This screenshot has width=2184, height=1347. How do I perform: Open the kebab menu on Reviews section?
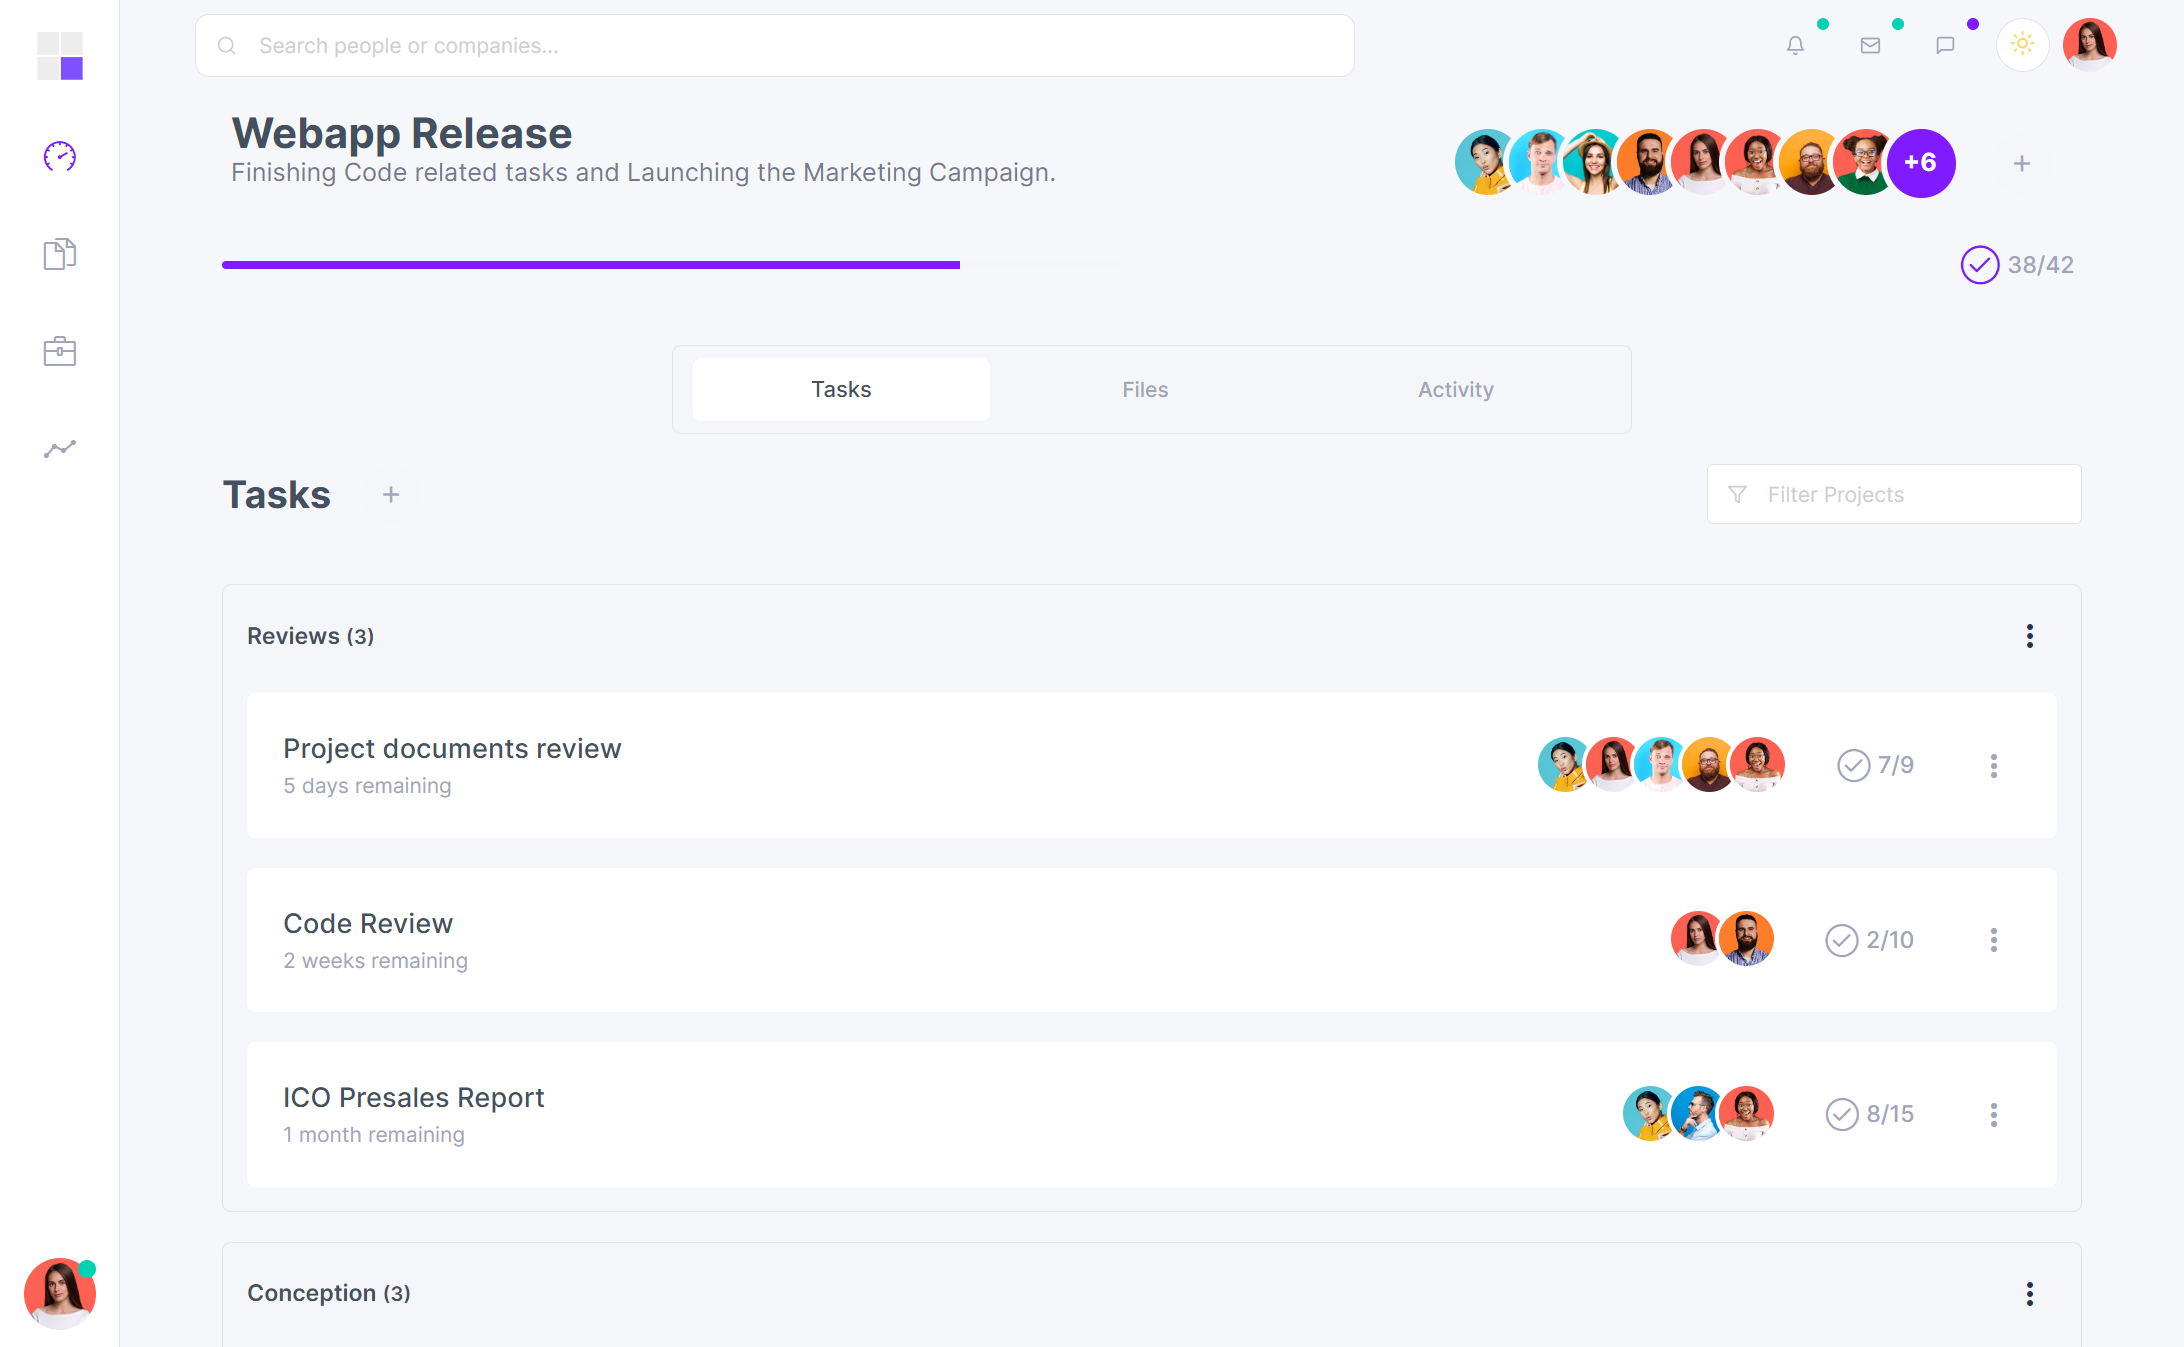point(2030,636)
